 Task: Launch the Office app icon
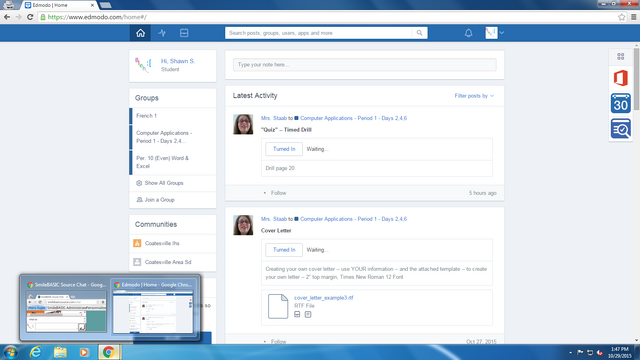[620, 78]
